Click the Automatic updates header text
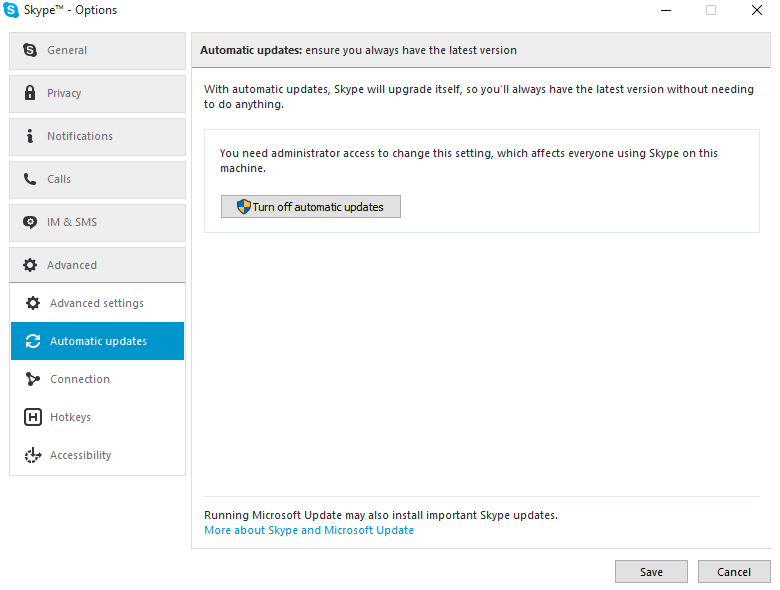780x590 pixels. pyautogui.click(x=358, y=50)
